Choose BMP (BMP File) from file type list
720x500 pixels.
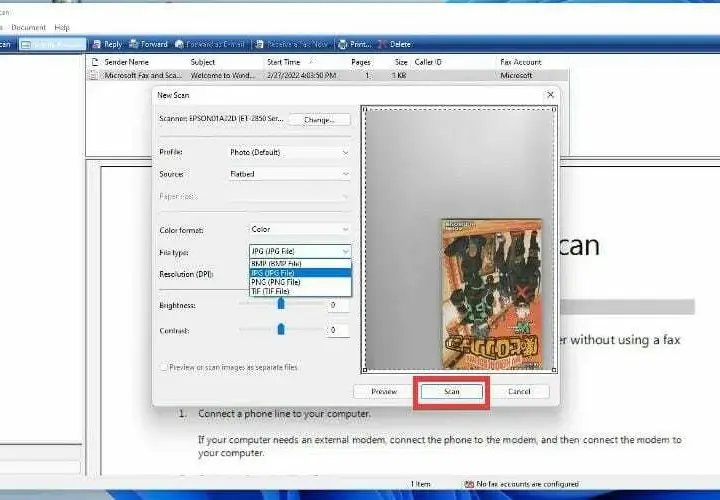pos(300,264)
